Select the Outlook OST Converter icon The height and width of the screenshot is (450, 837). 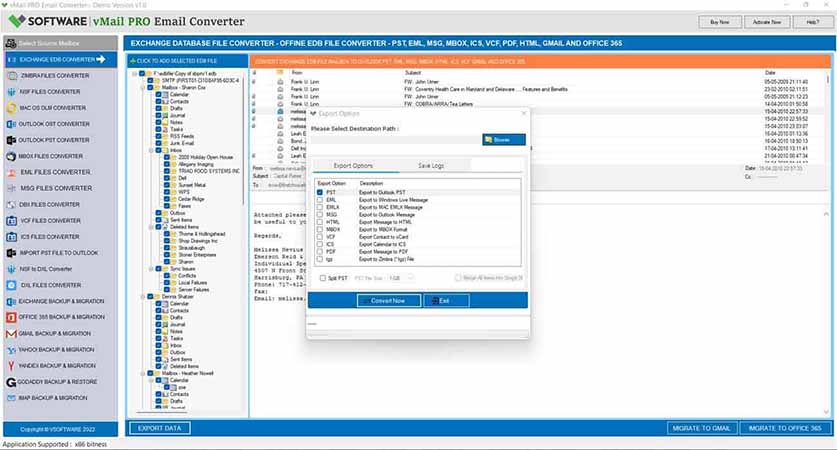11,124
